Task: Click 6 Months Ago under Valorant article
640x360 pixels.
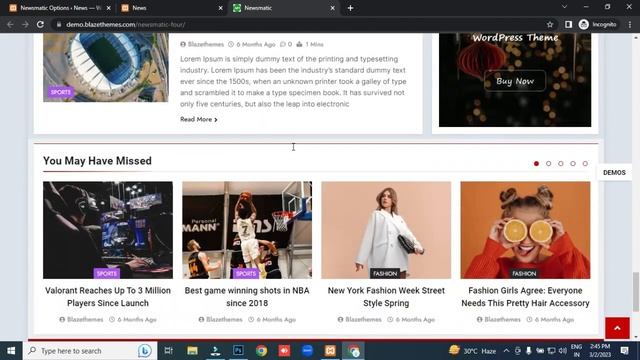Action: tap(133, 320)
